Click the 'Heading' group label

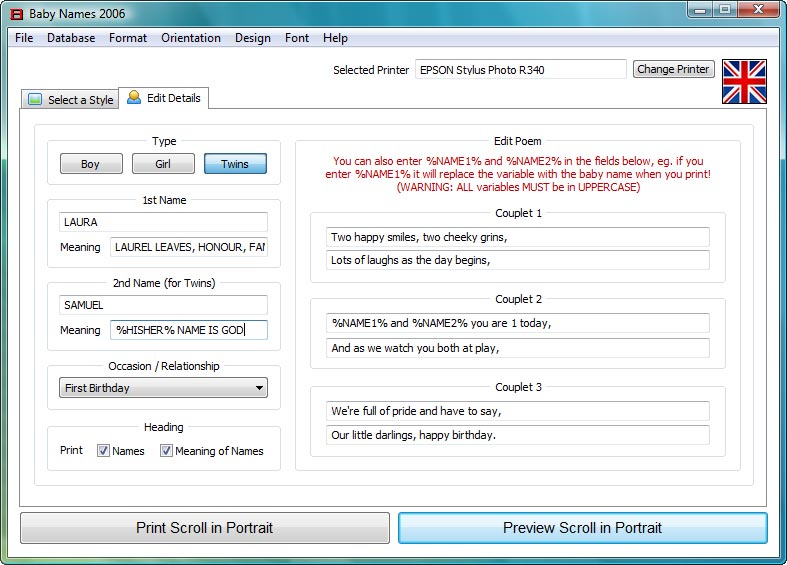(164, 427)
